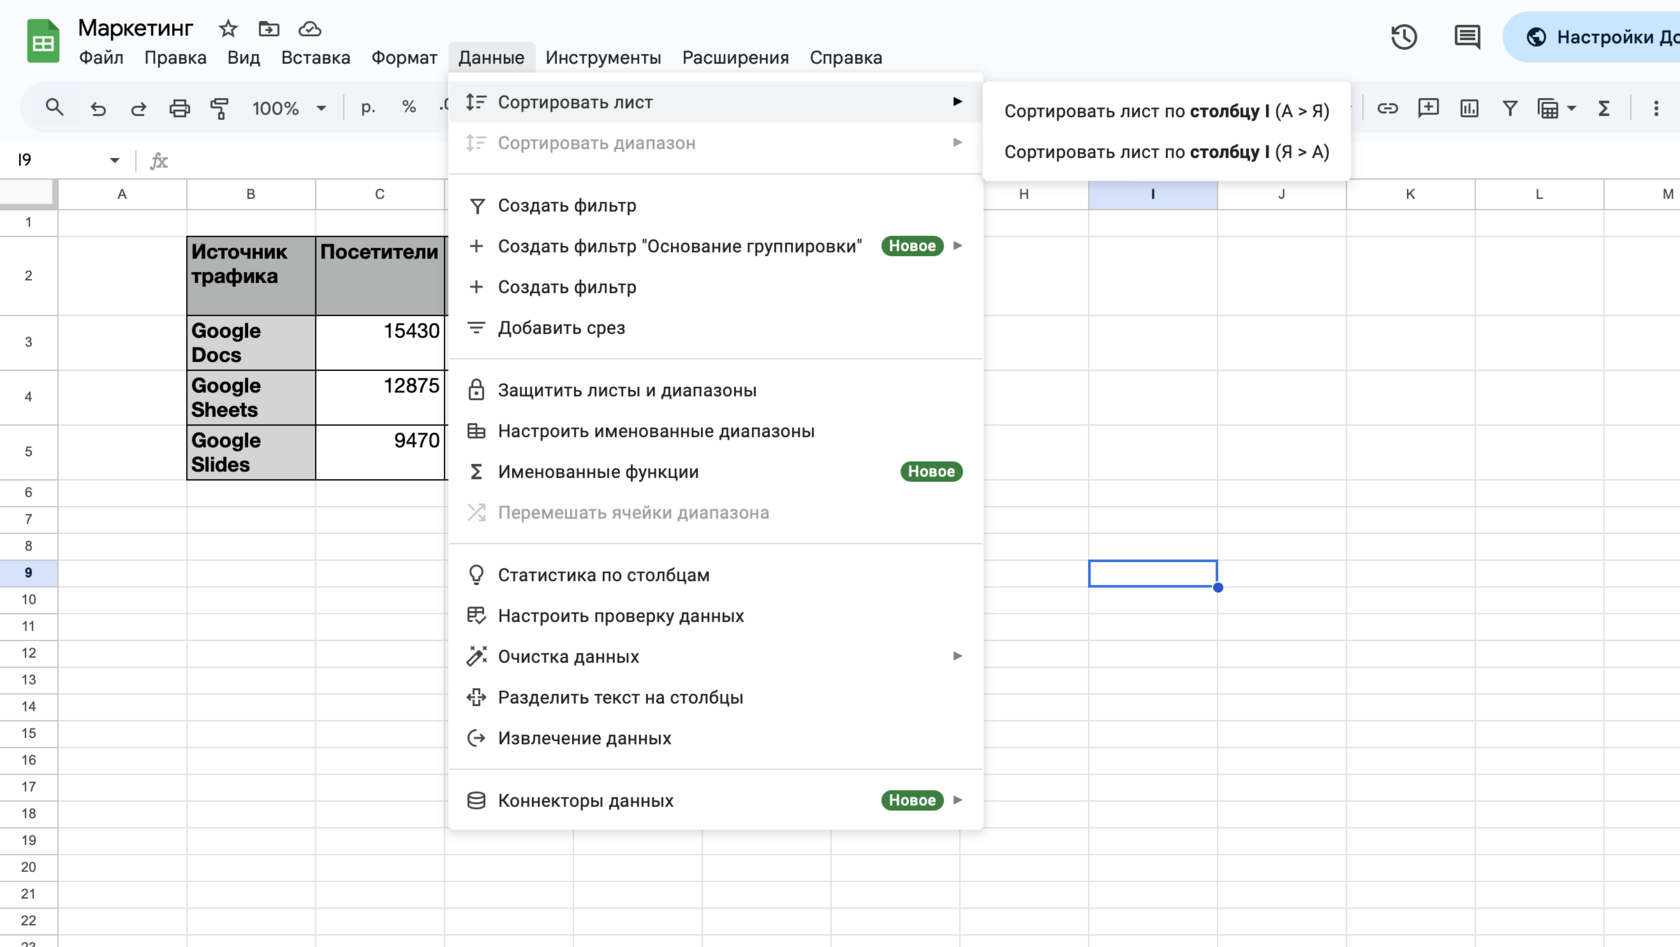
Task: Select the column K header
Action: (x=1410, y=194)
